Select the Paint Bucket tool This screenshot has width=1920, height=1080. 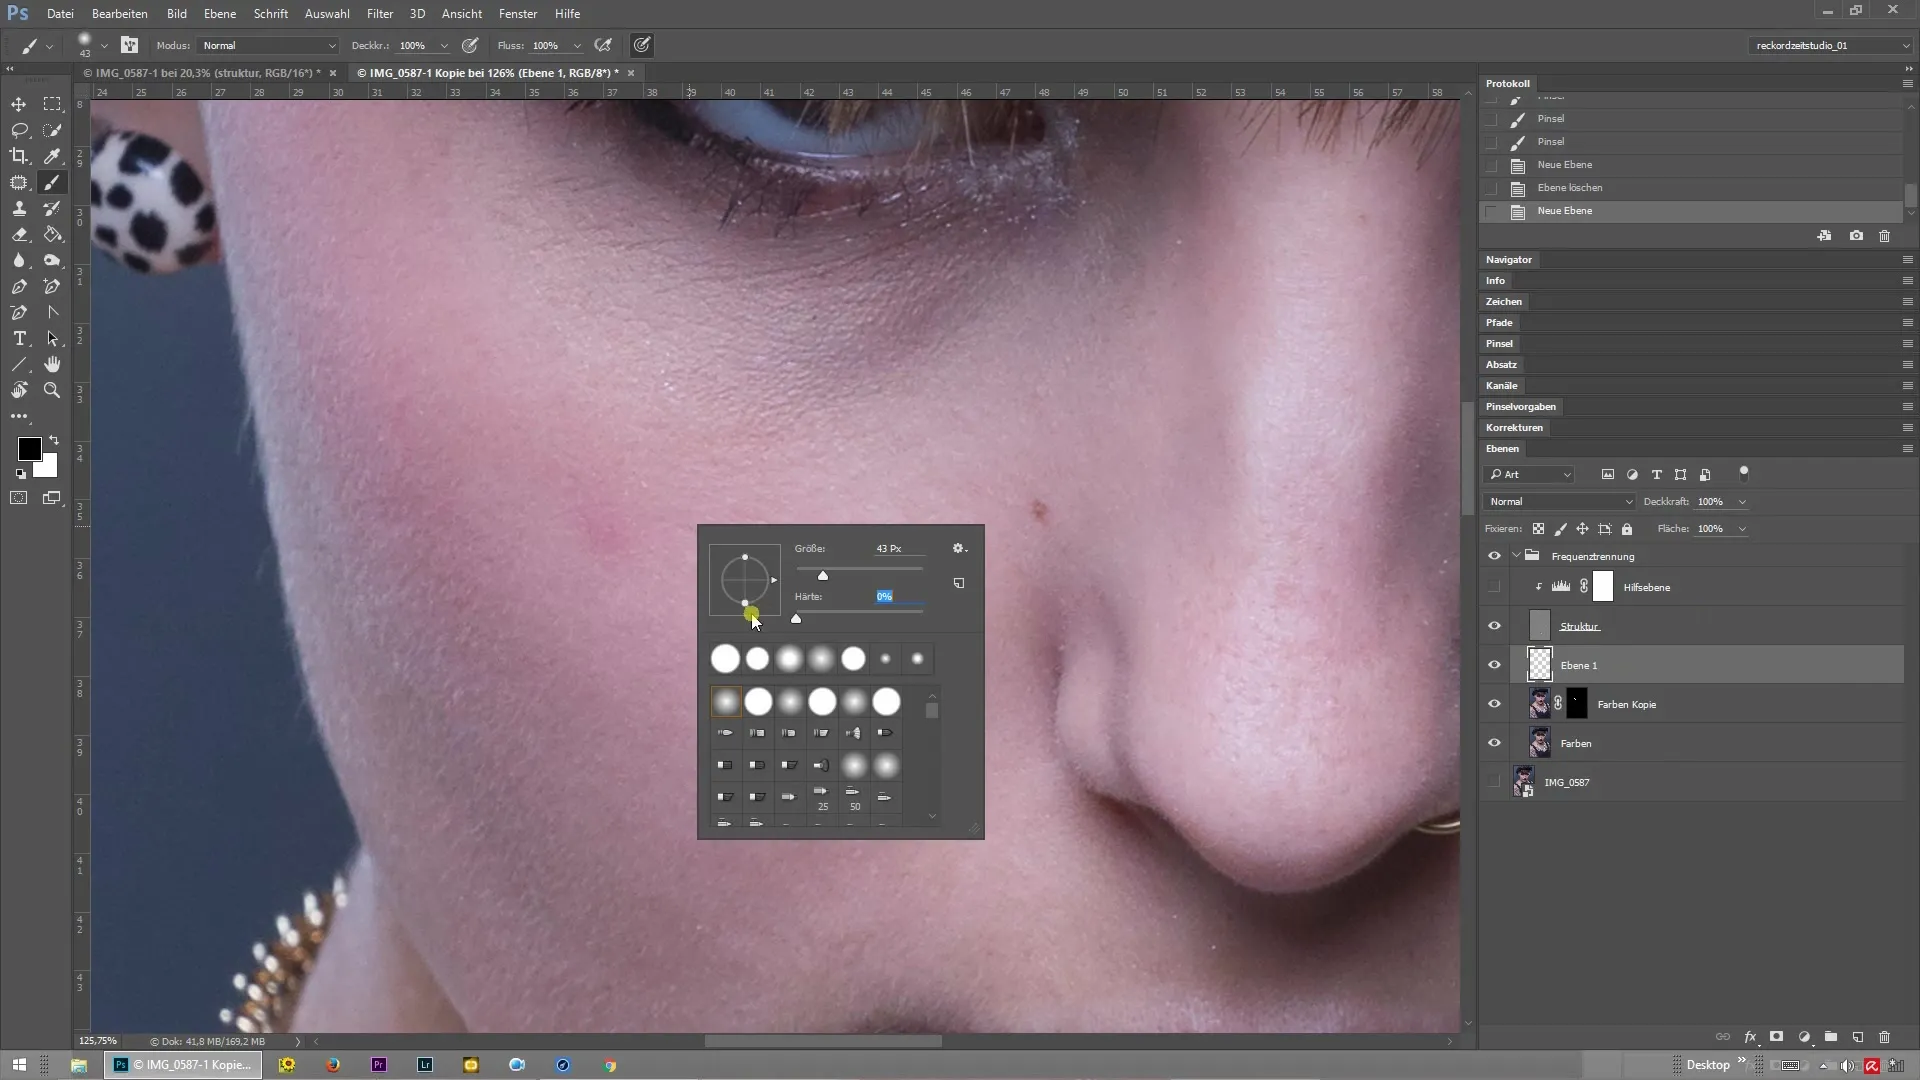(x=52, y=234)
